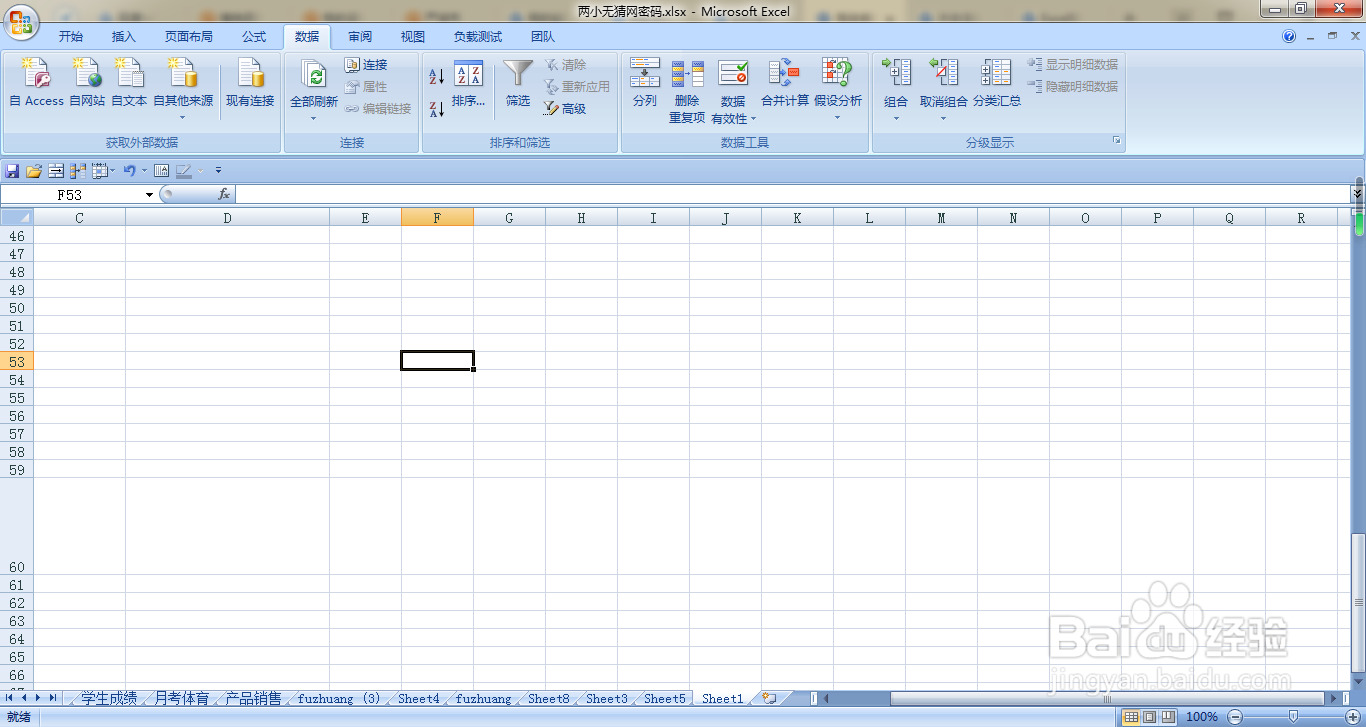Expand the Ungroup (取消组合) dropdown arrow
The width and height of the screenshot is (1366, 727).
click(x=944, y=118)
